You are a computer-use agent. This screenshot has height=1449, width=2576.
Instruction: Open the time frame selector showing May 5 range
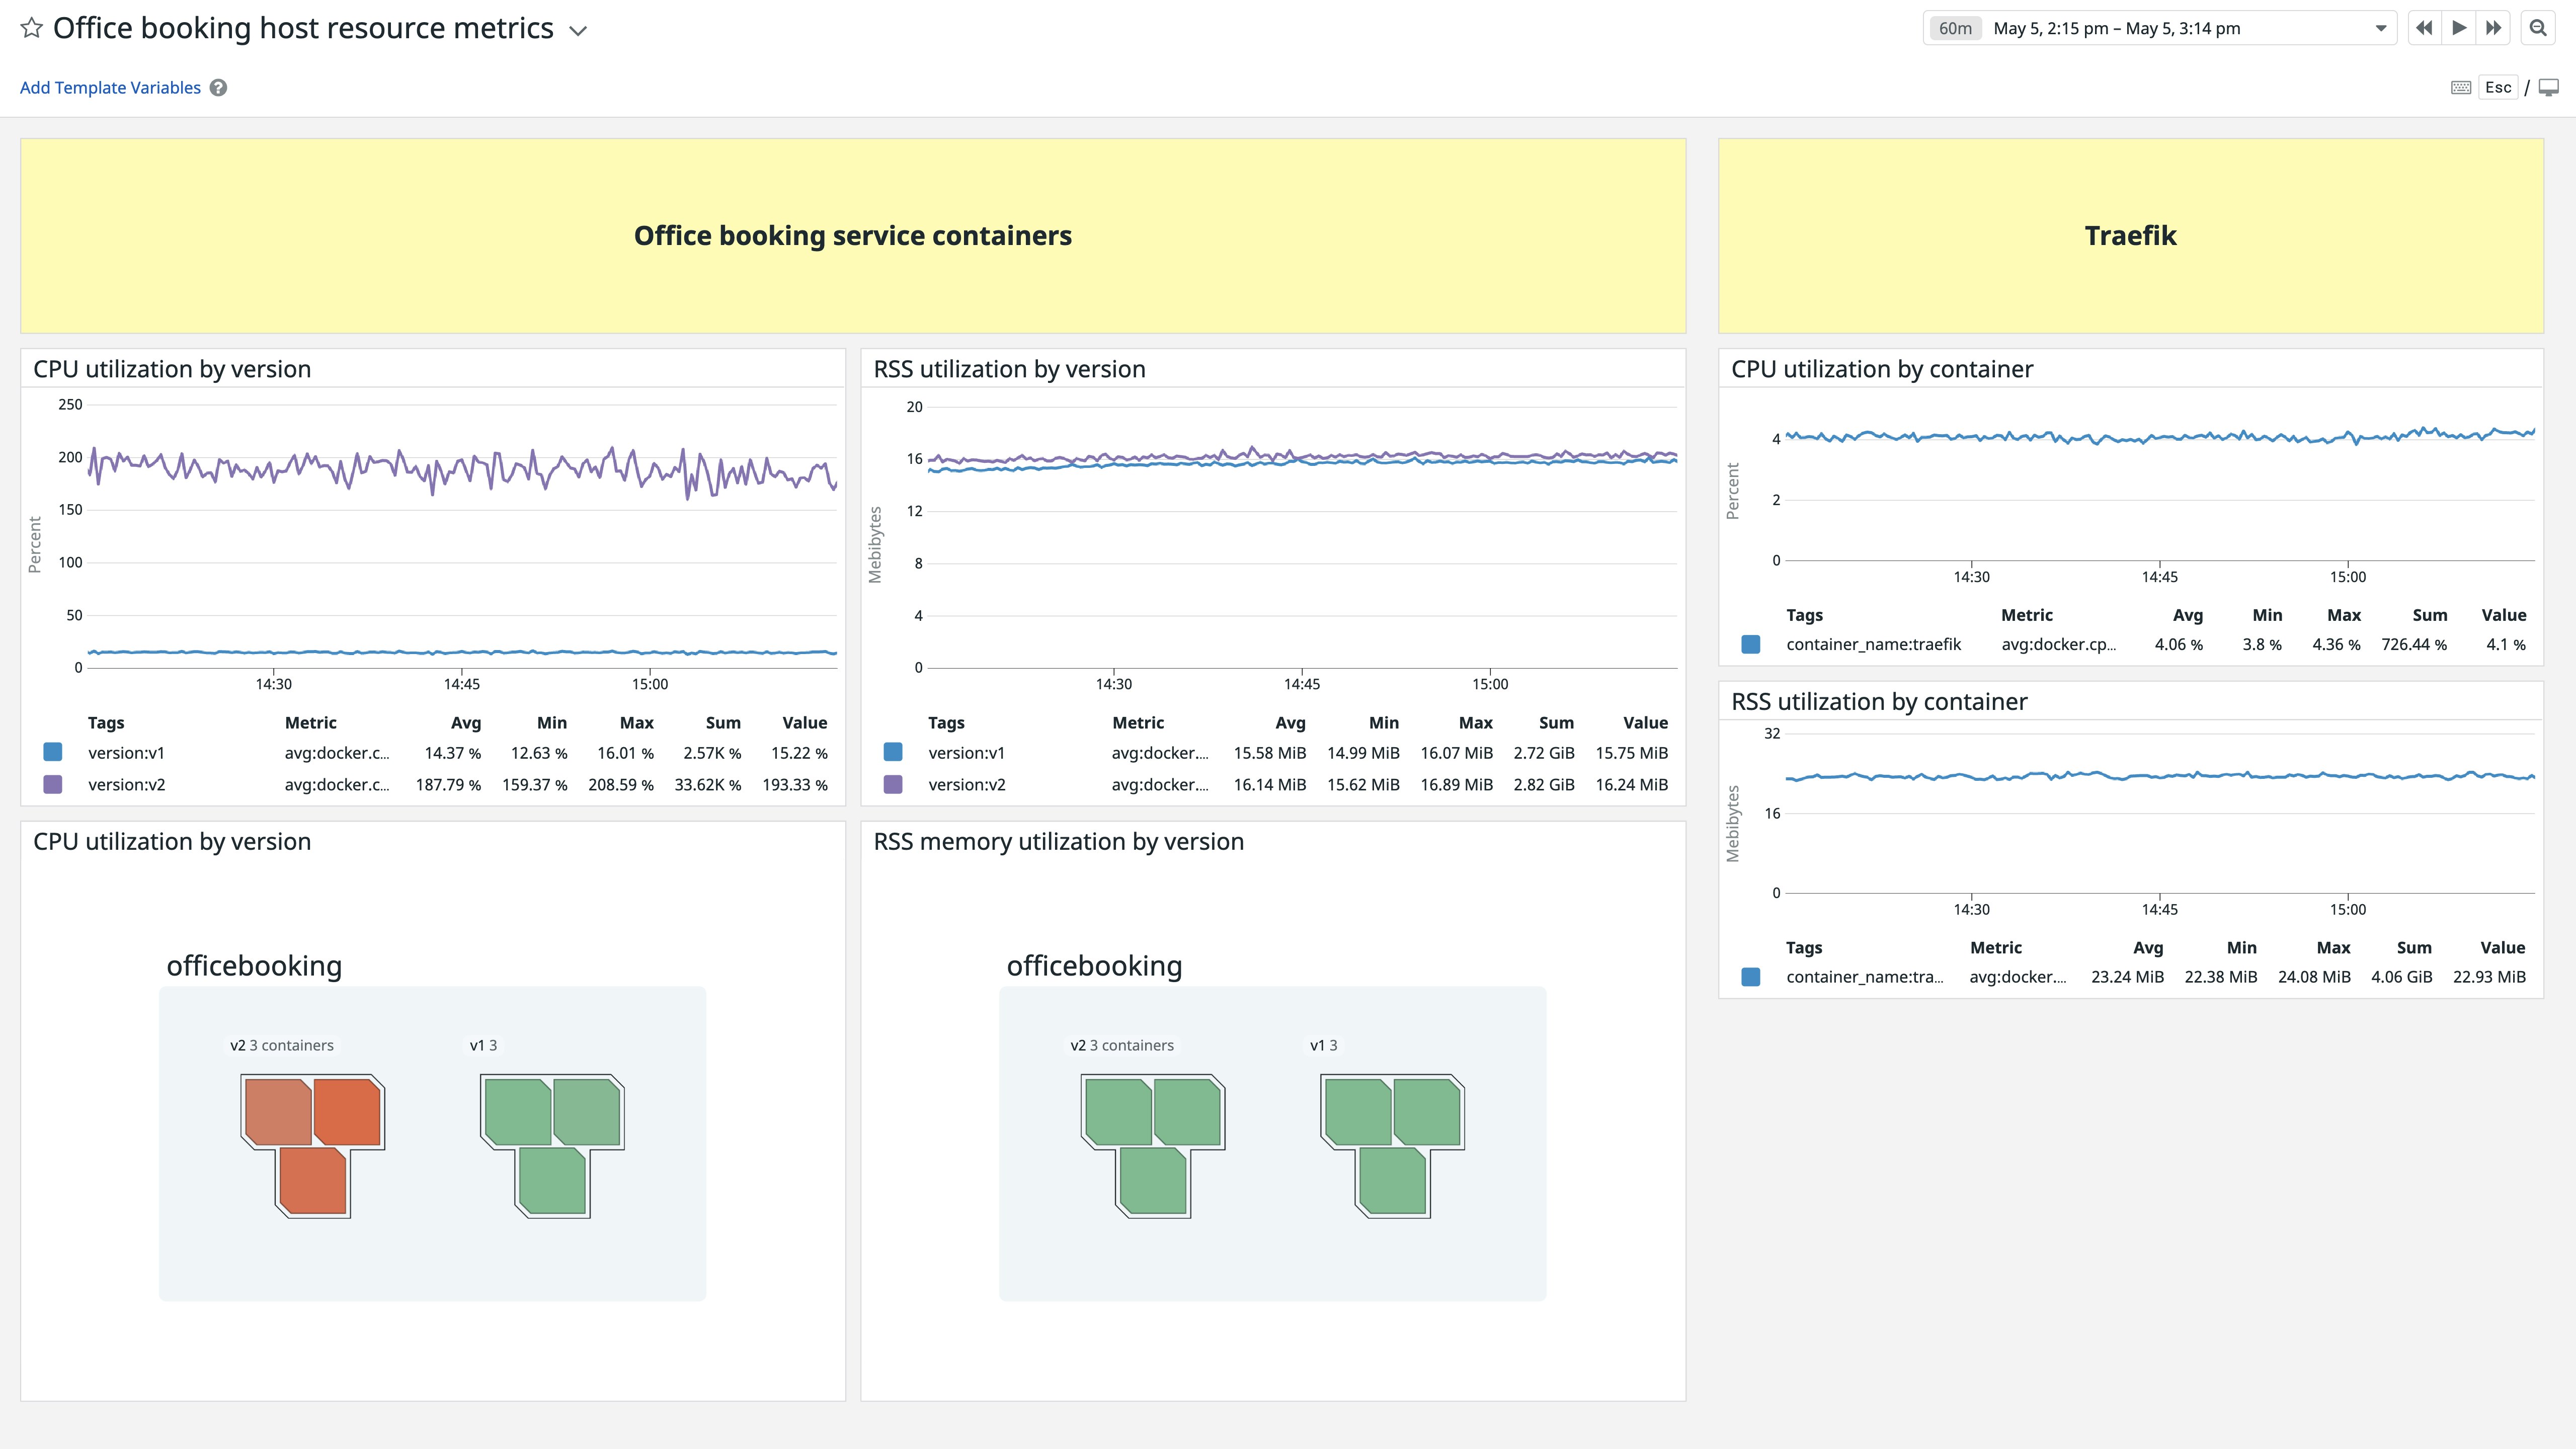point(2150,27)
